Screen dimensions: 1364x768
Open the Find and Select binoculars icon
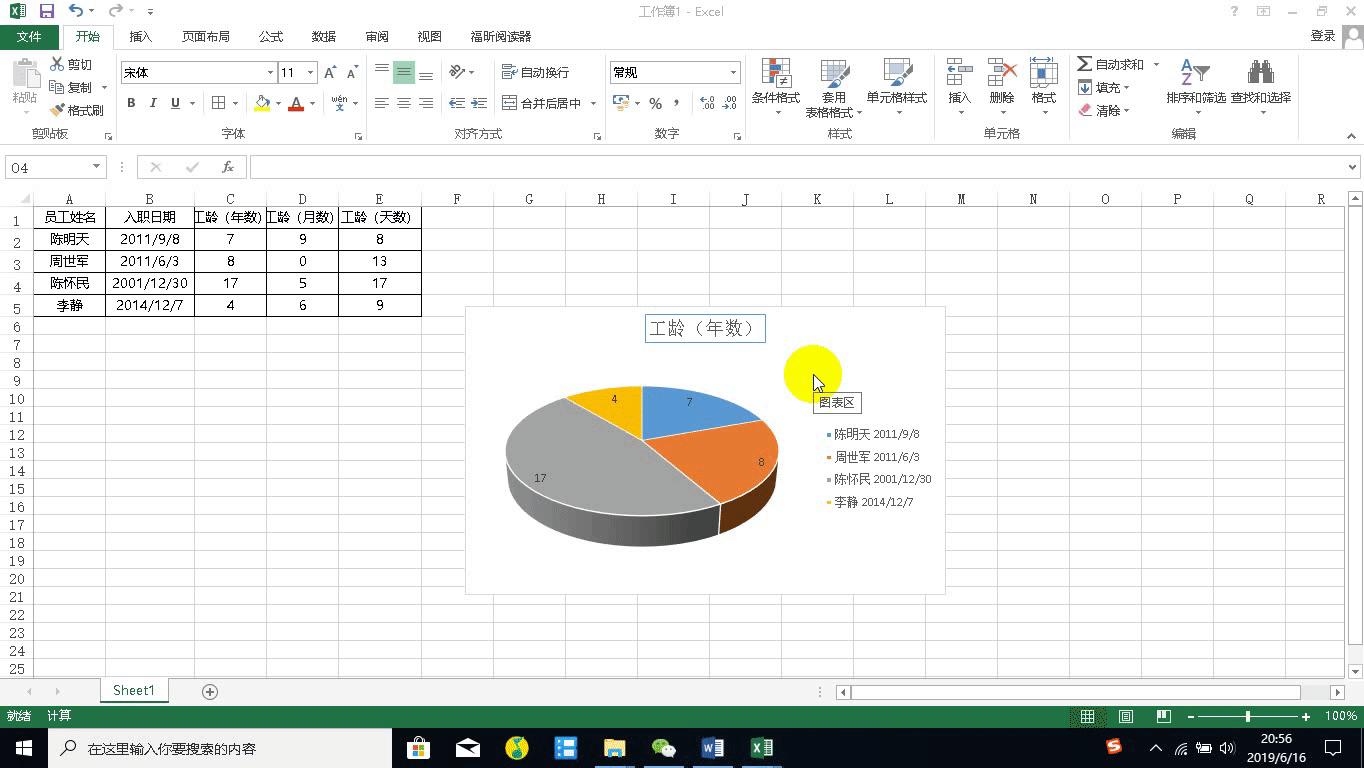[1260, 74]
